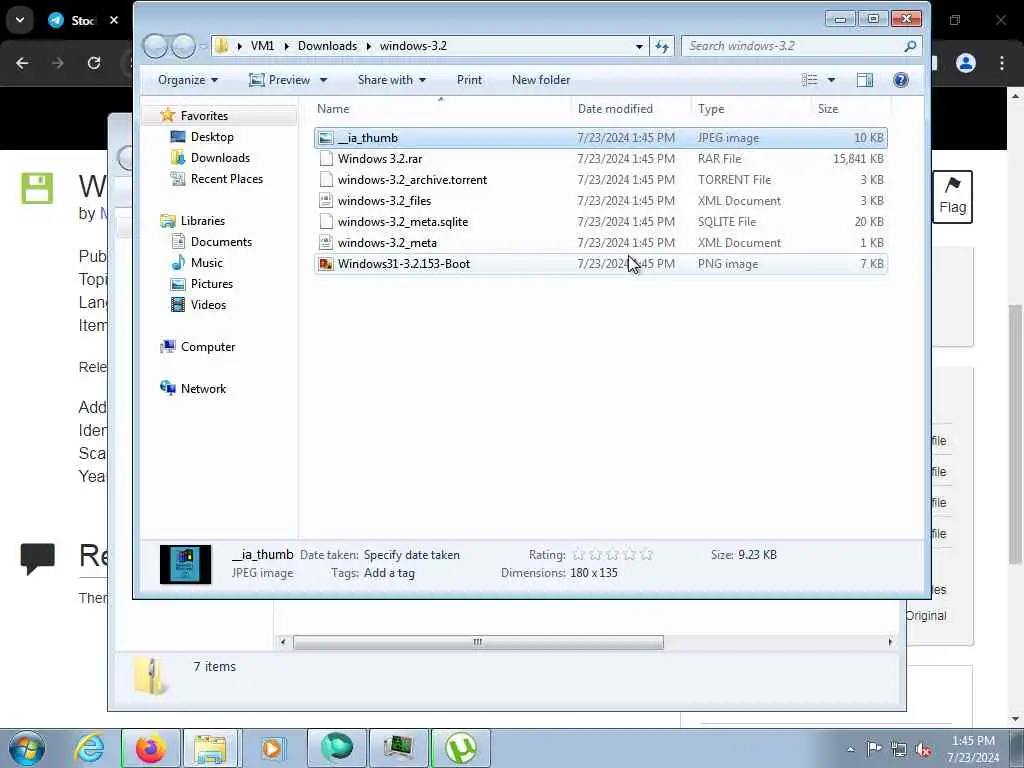1024x768 pixels.
Task: Click the file icon of Windows 3.2.rar
Action: [x=325, y=159]
